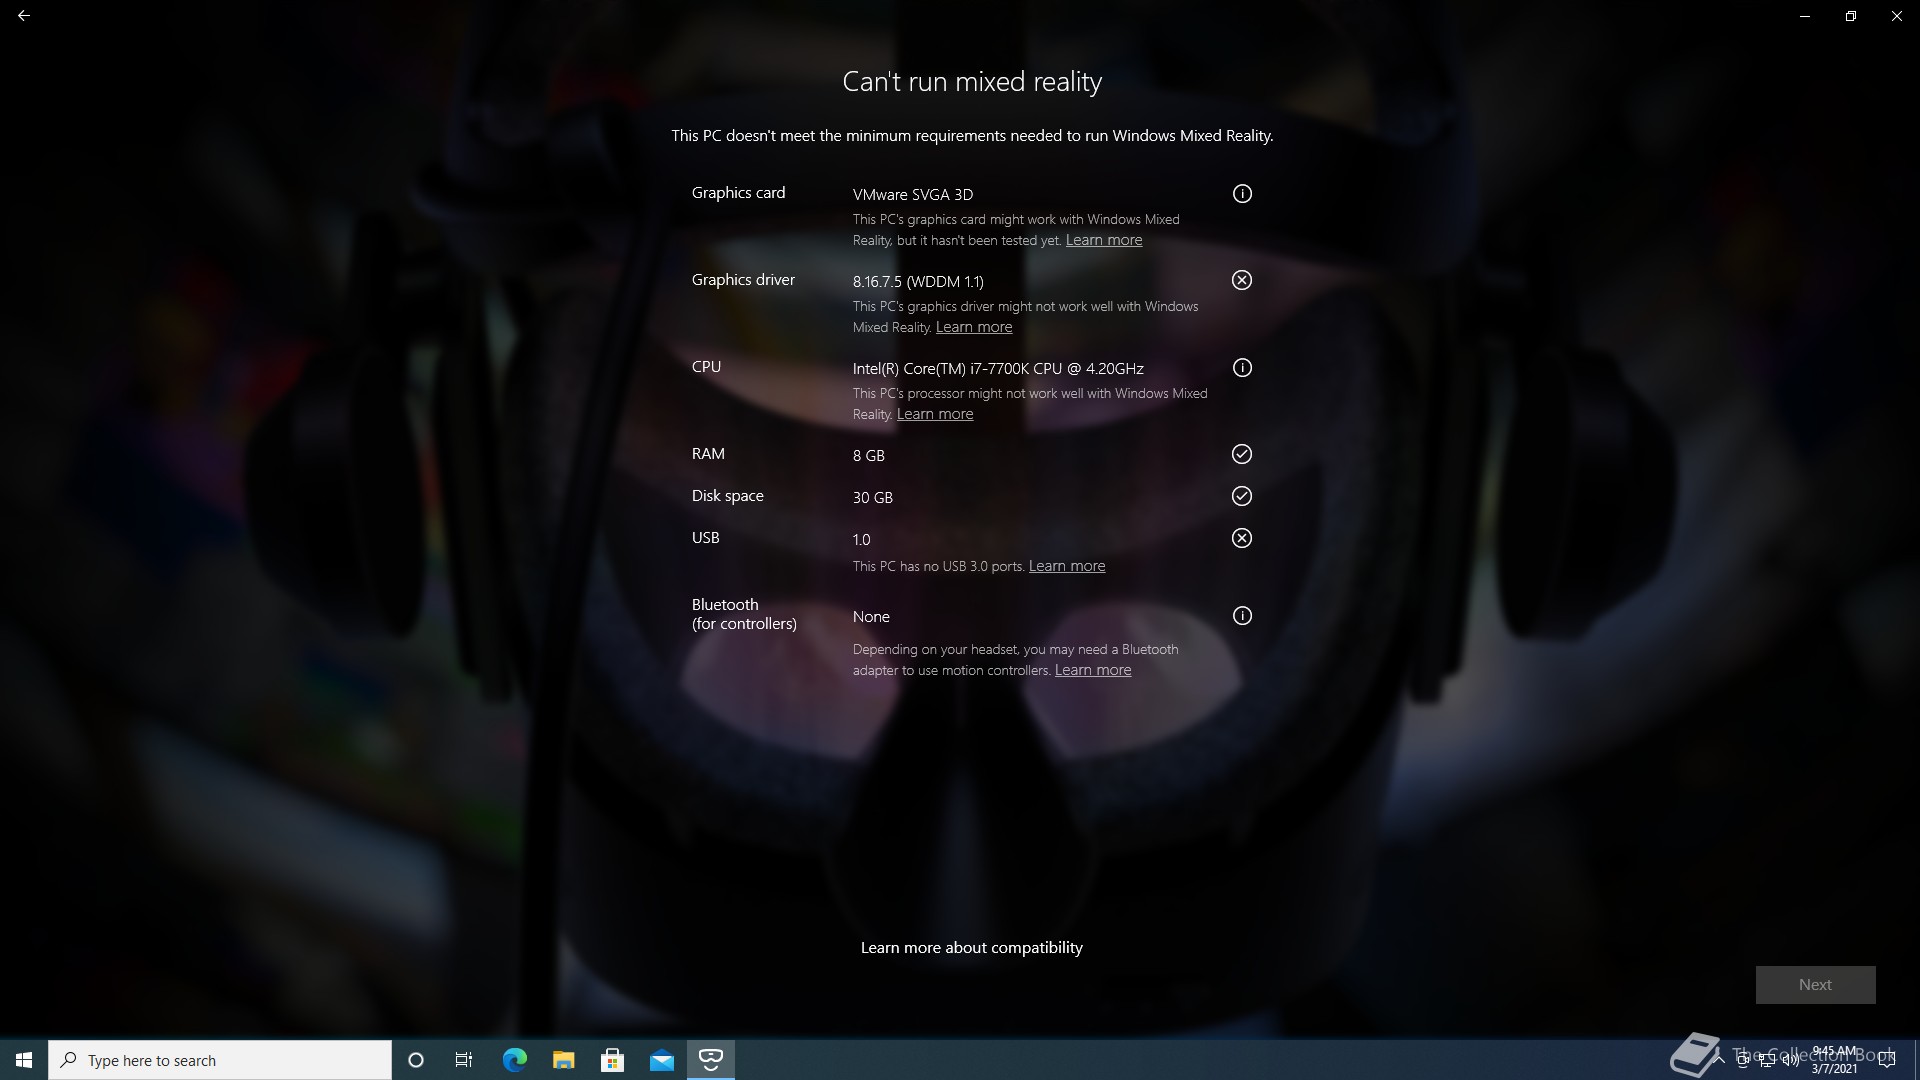Click the Bluetooth (for controllers) label
This screenshot has height=1080, width=1920.
tap(744, 614)
